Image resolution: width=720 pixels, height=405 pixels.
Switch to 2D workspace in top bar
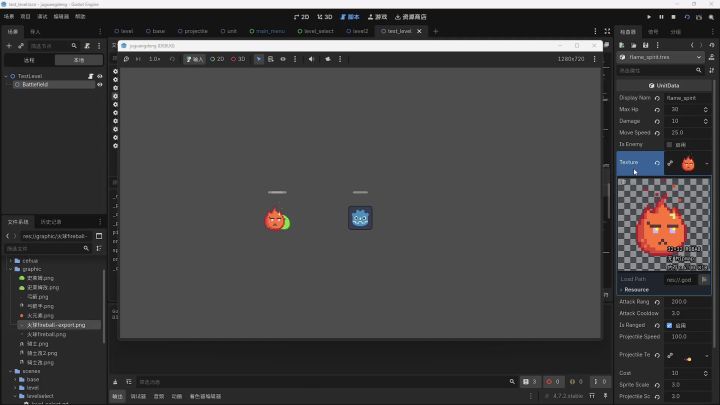point(301,17)
